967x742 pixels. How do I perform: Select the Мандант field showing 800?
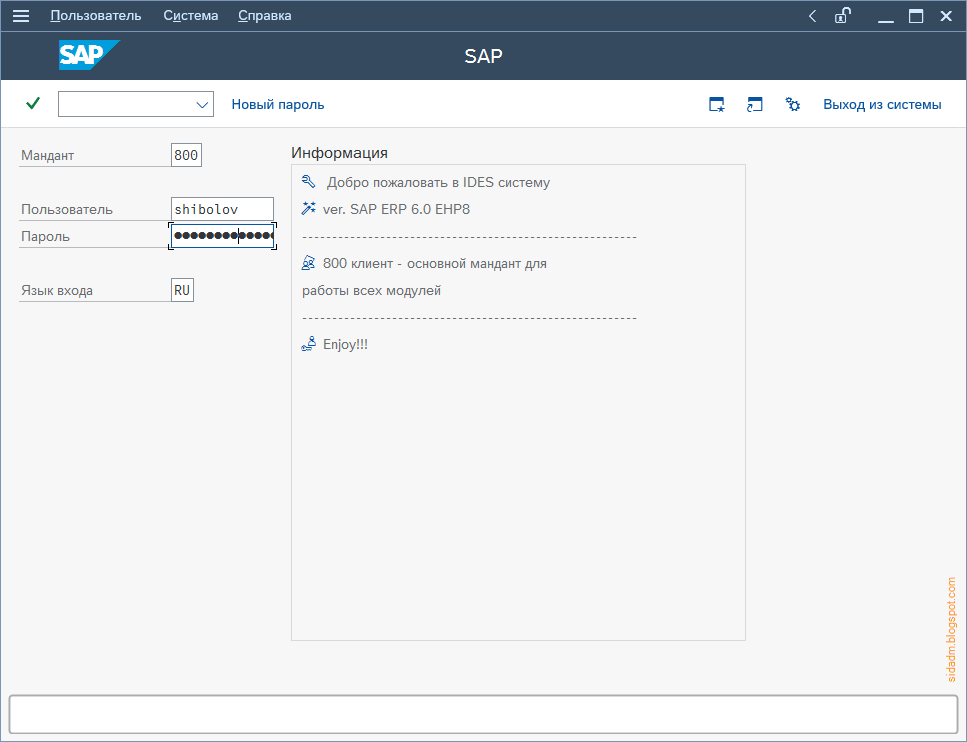tap(188, 154)
